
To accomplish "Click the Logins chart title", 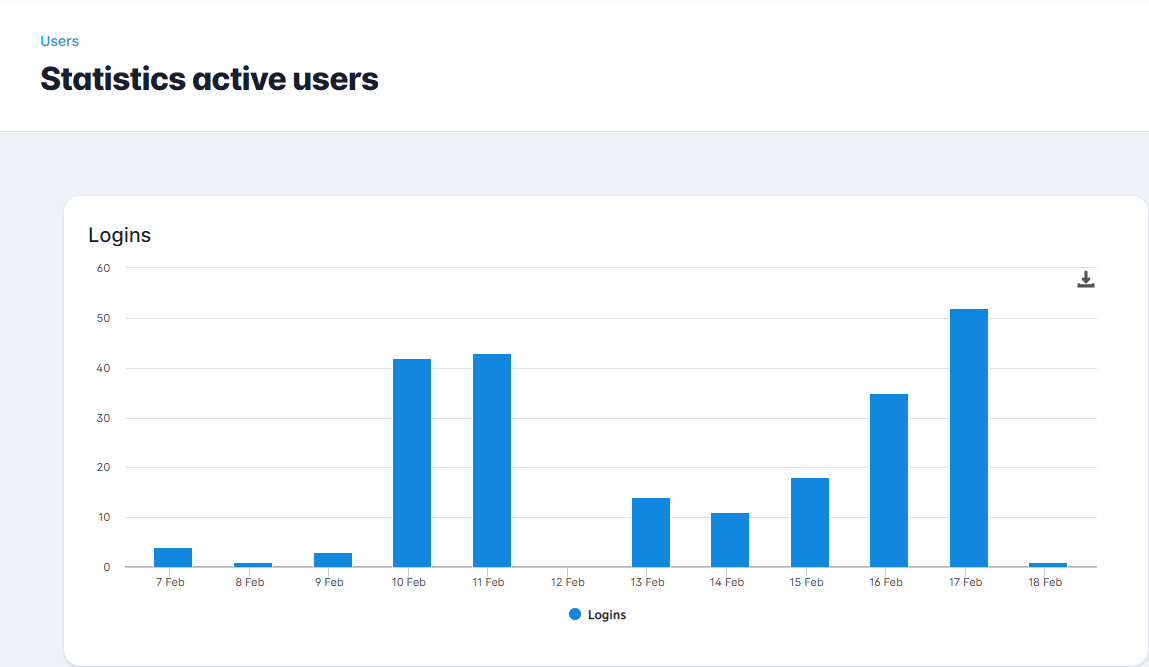I will pos(120,236).
